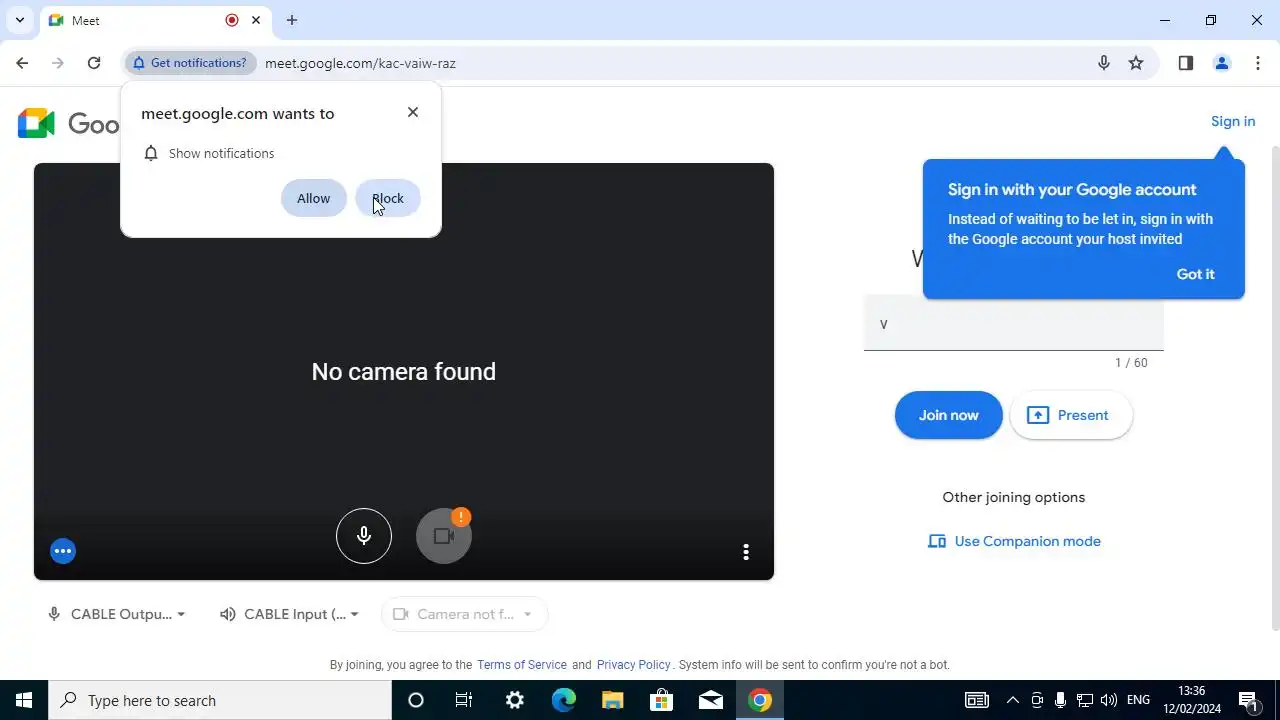1280x720 pixels.
Task: Expand the CABLE Input speaker dropdown
Action: point(290,614)
